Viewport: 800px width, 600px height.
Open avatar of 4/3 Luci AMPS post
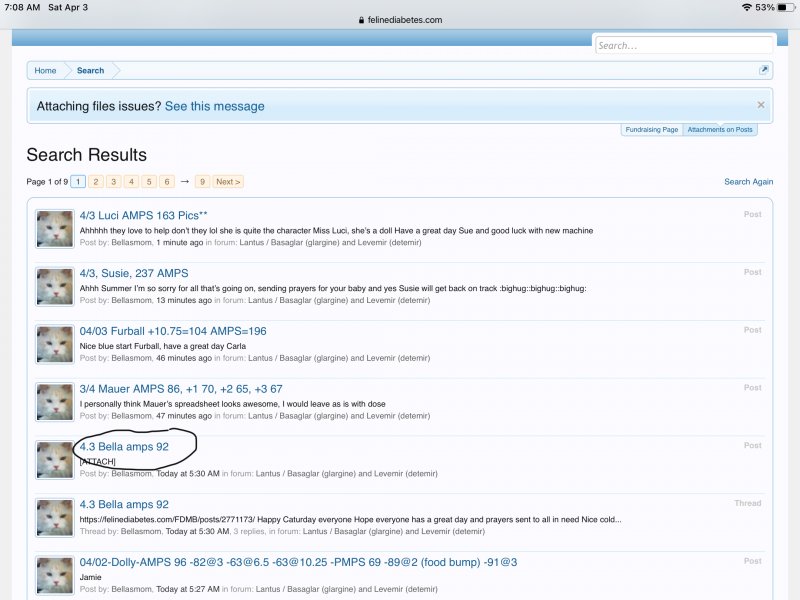(55, 229)
